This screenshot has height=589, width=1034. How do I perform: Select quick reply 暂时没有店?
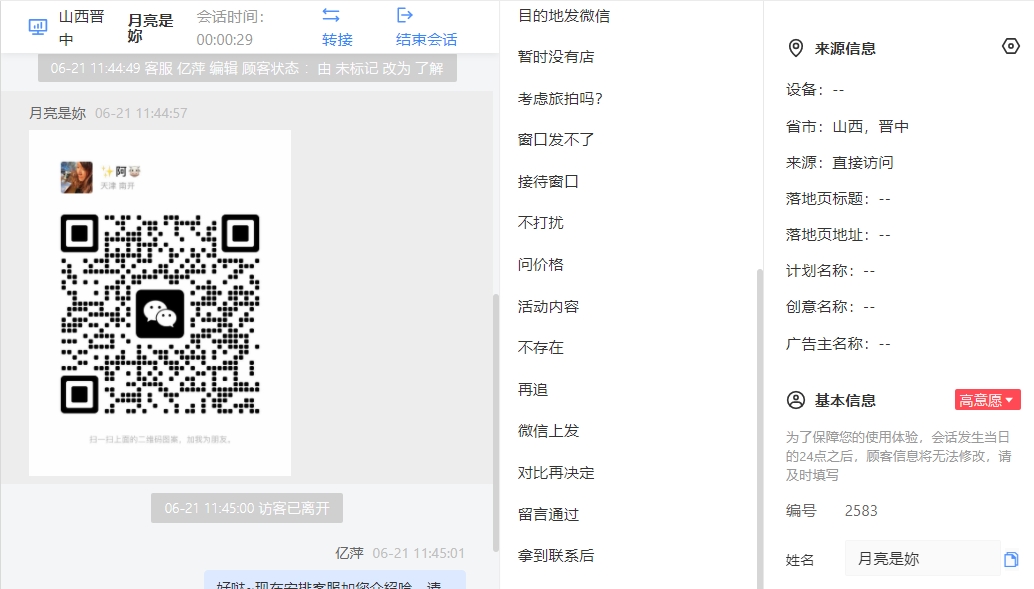[556, 57]
